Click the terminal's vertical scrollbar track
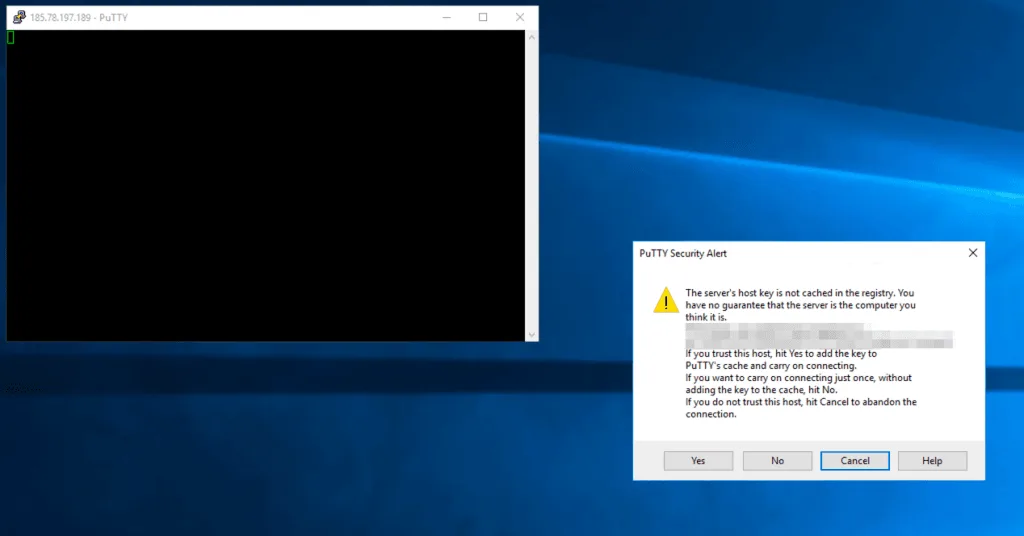The image size is (1024, 536). click(x=532, y=185)
